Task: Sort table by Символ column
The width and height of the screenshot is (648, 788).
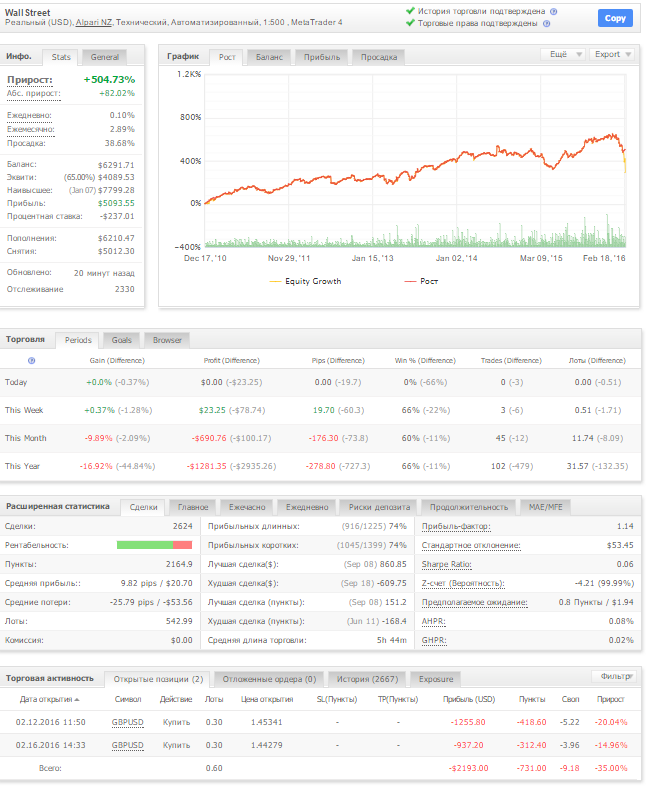Action: click(128, 700)
